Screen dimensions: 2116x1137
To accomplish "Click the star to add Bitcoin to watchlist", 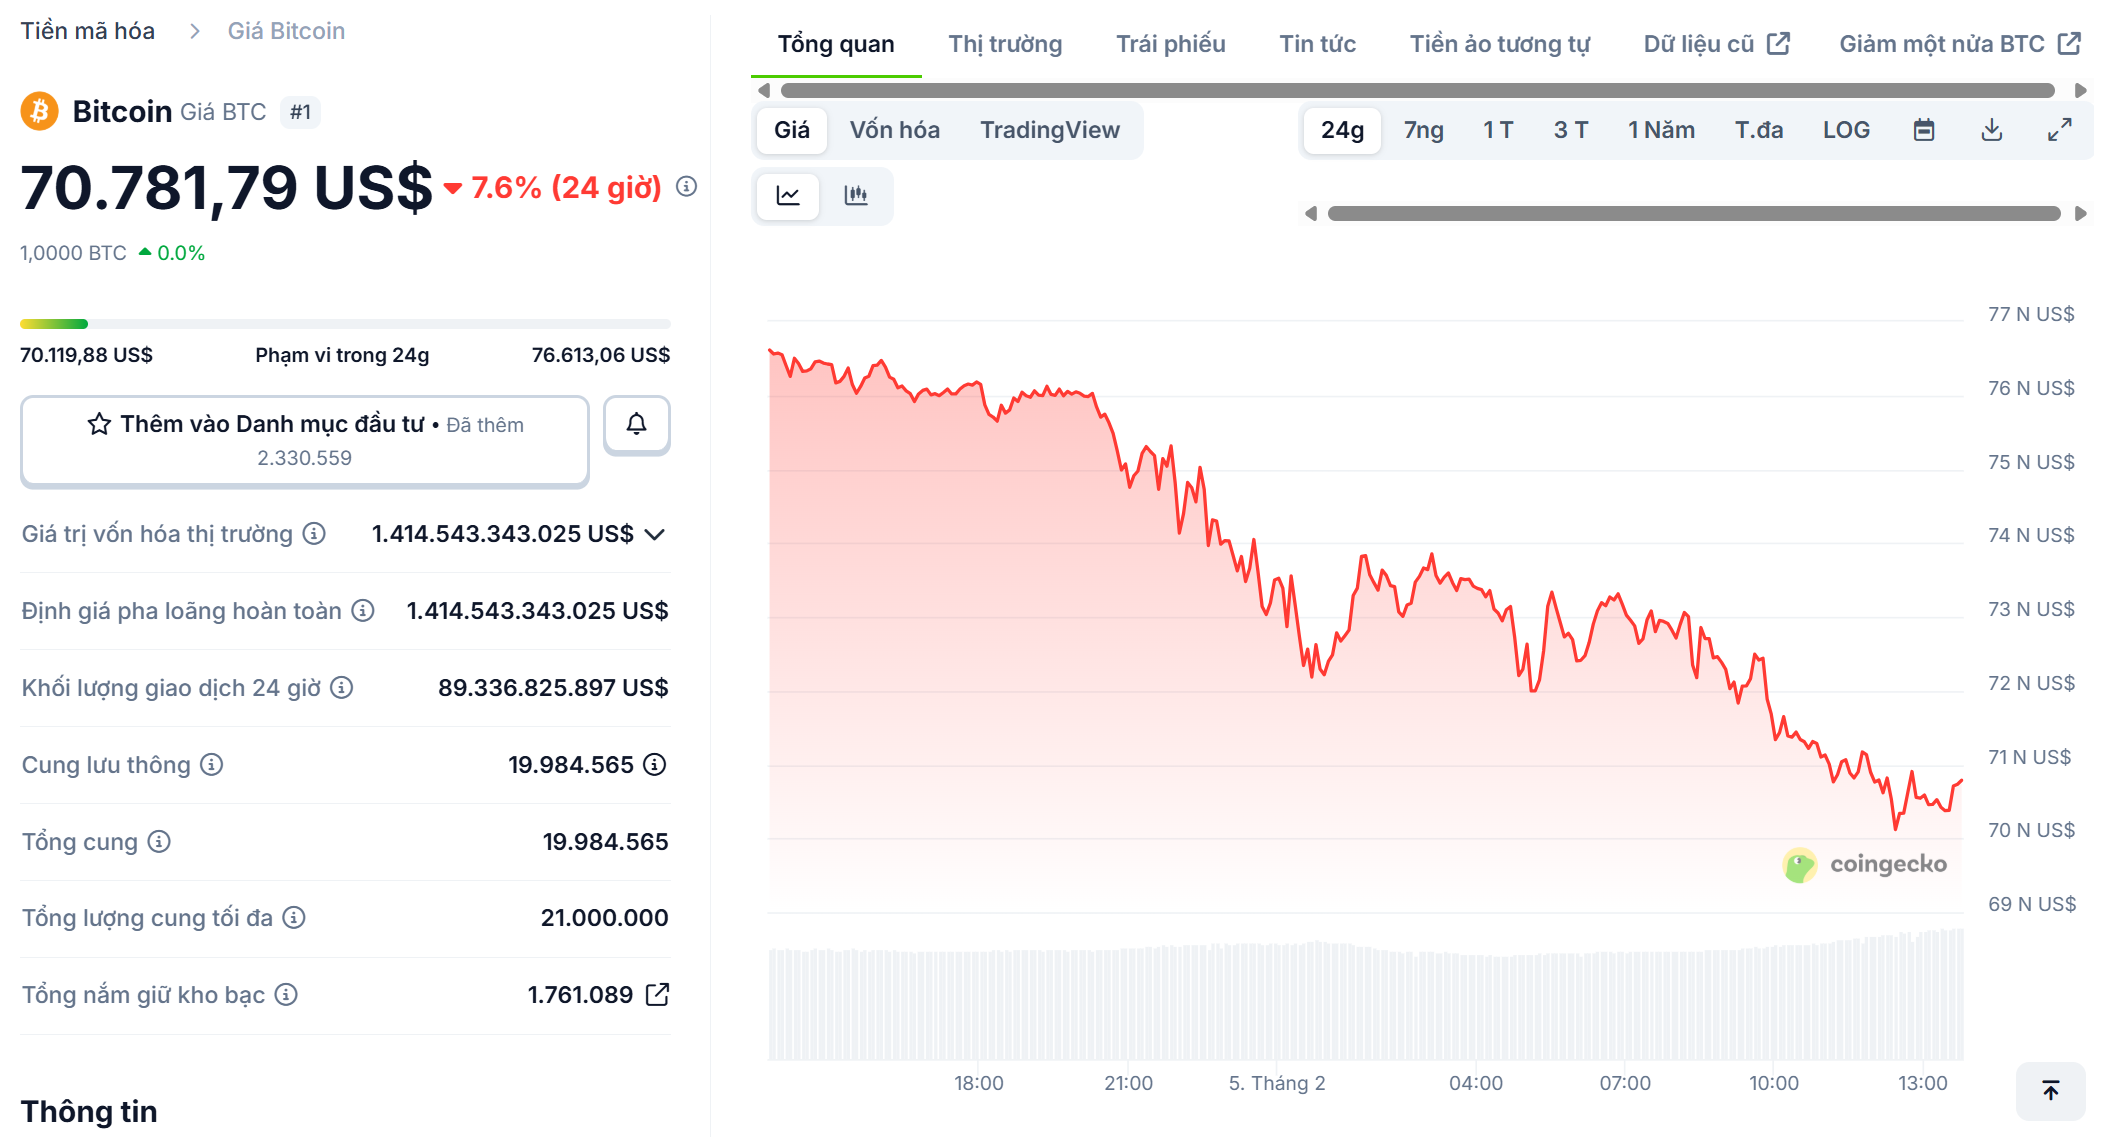I will (98, 424).
